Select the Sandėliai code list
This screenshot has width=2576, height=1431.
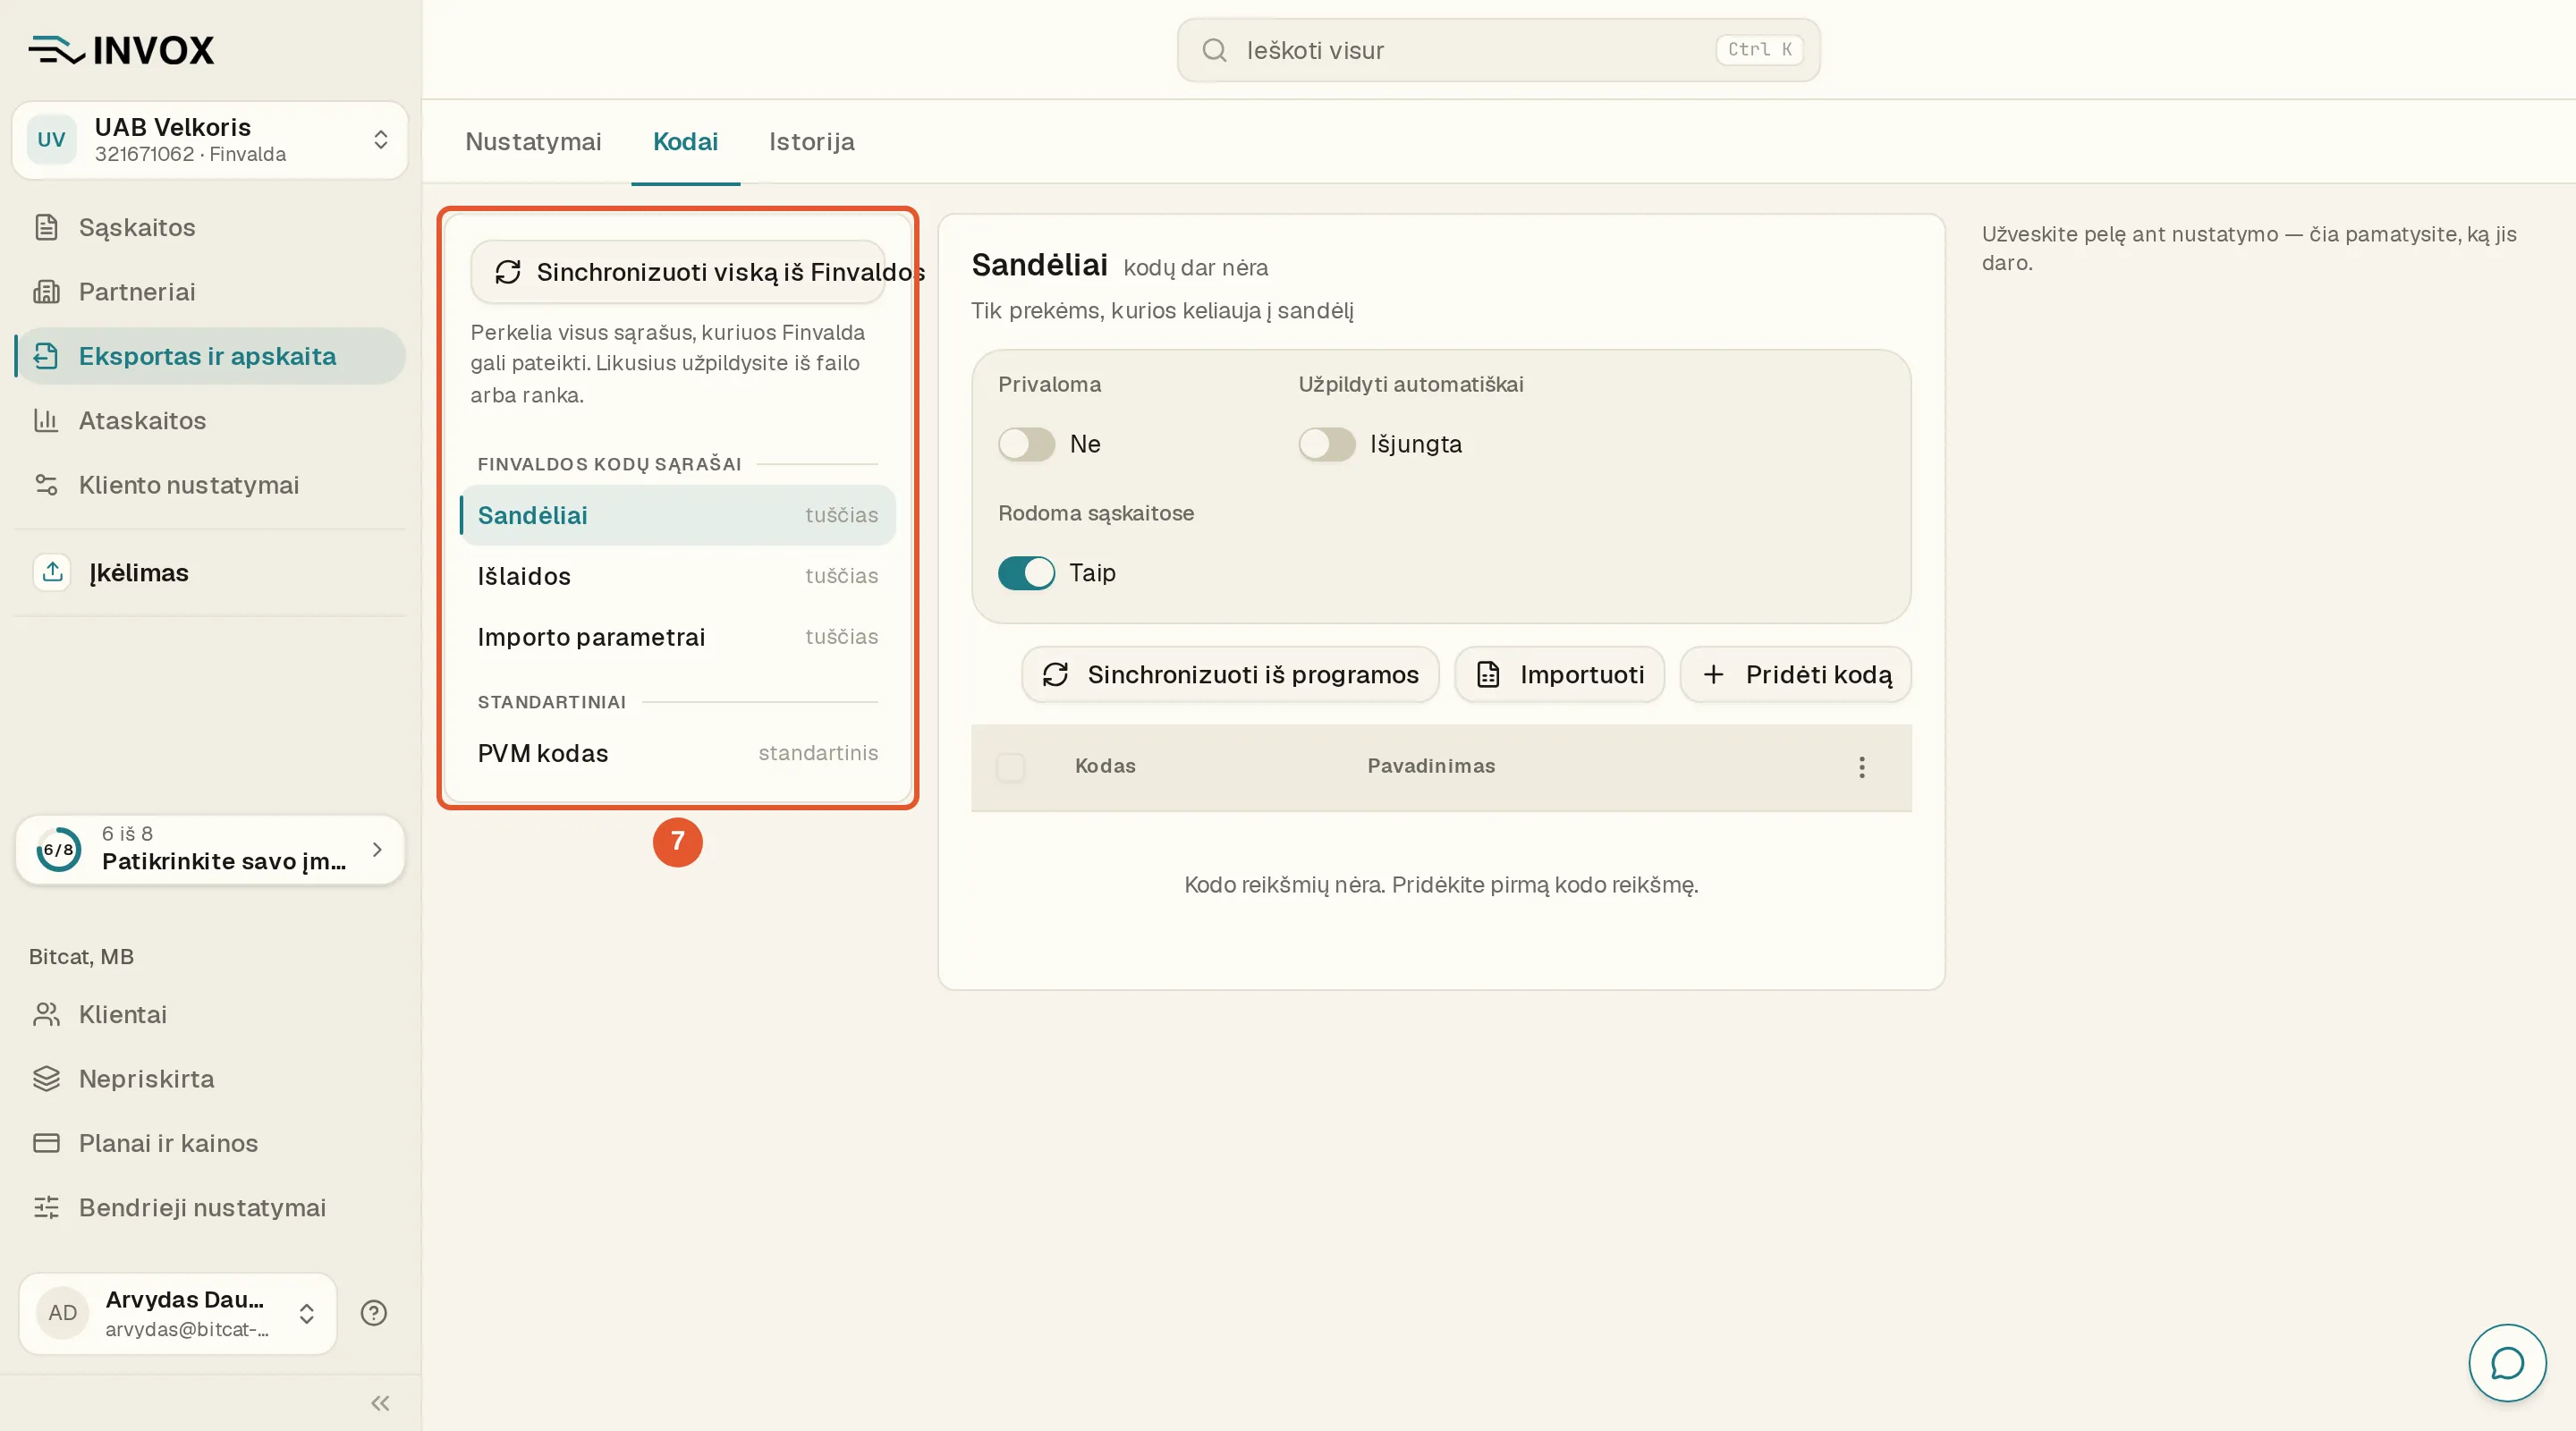tap(677, 515)
